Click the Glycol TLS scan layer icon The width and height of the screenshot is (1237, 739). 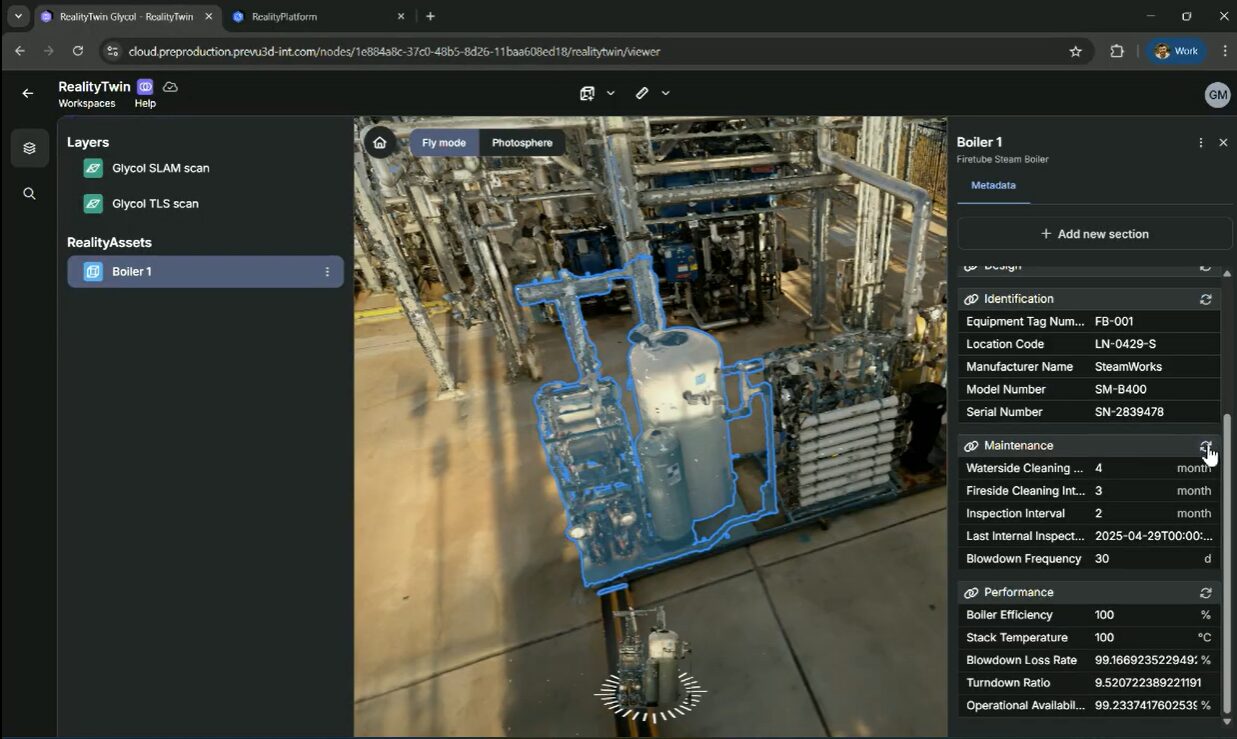tap(93, 204)
